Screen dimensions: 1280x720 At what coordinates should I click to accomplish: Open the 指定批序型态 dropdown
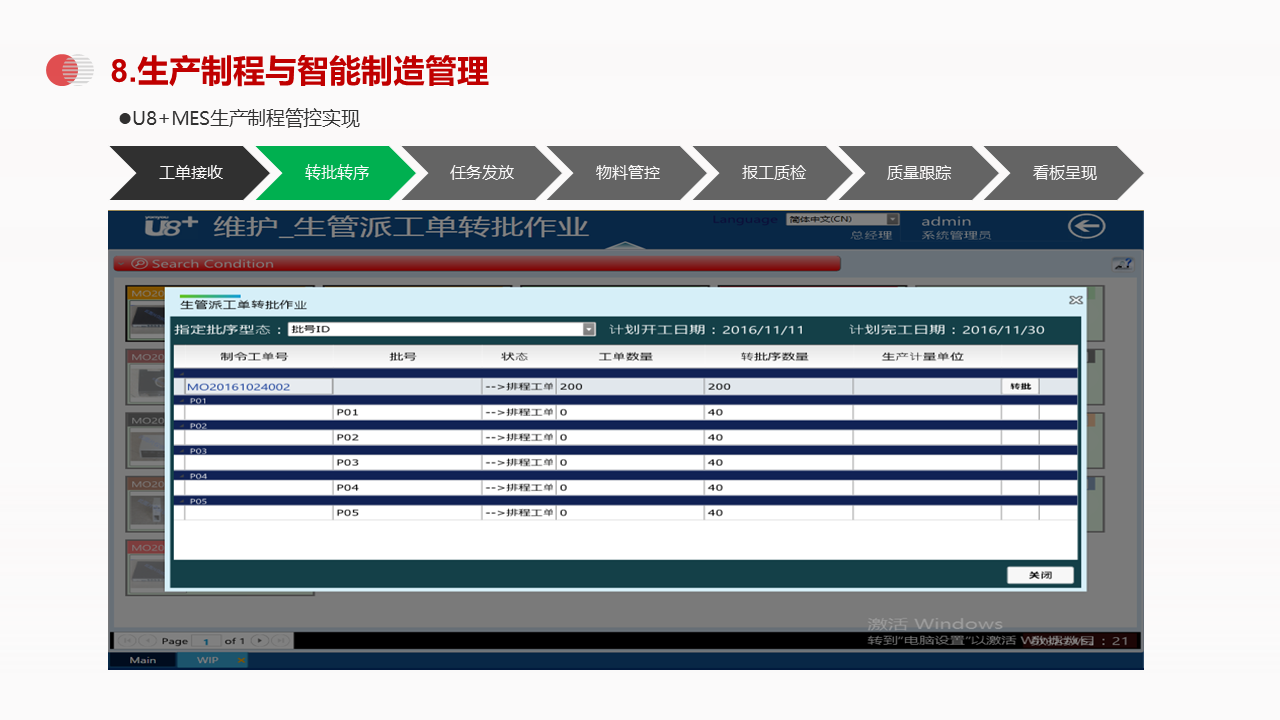point(589,329)
